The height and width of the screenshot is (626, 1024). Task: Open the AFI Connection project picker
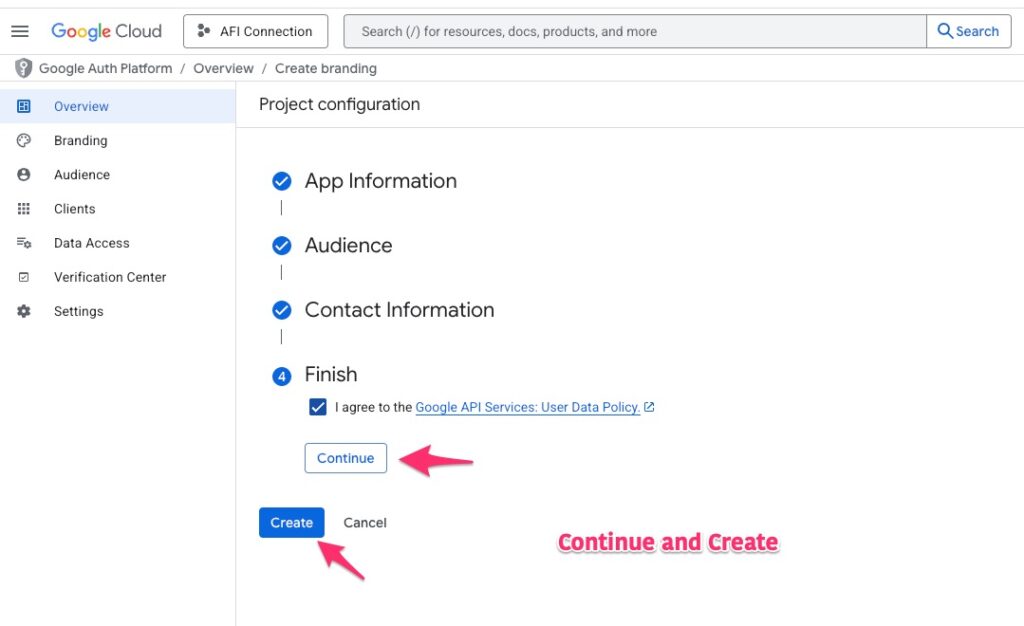pos(256,31)
